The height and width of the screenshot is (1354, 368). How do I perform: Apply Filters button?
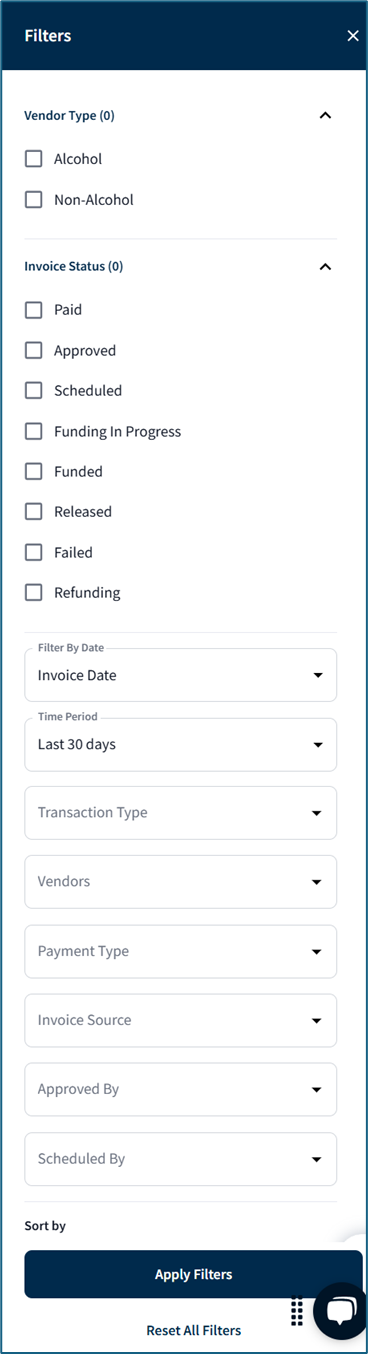194,1274
